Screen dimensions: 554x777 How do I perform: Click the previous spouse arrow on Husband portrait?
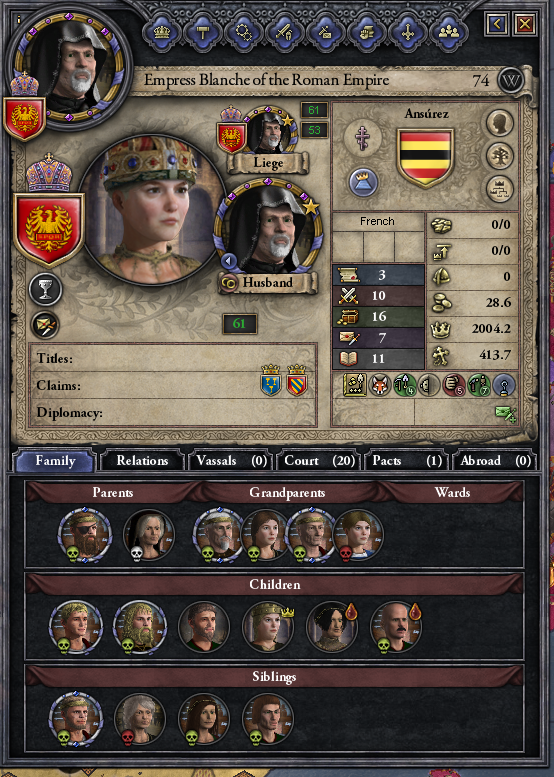click(228, 260)
